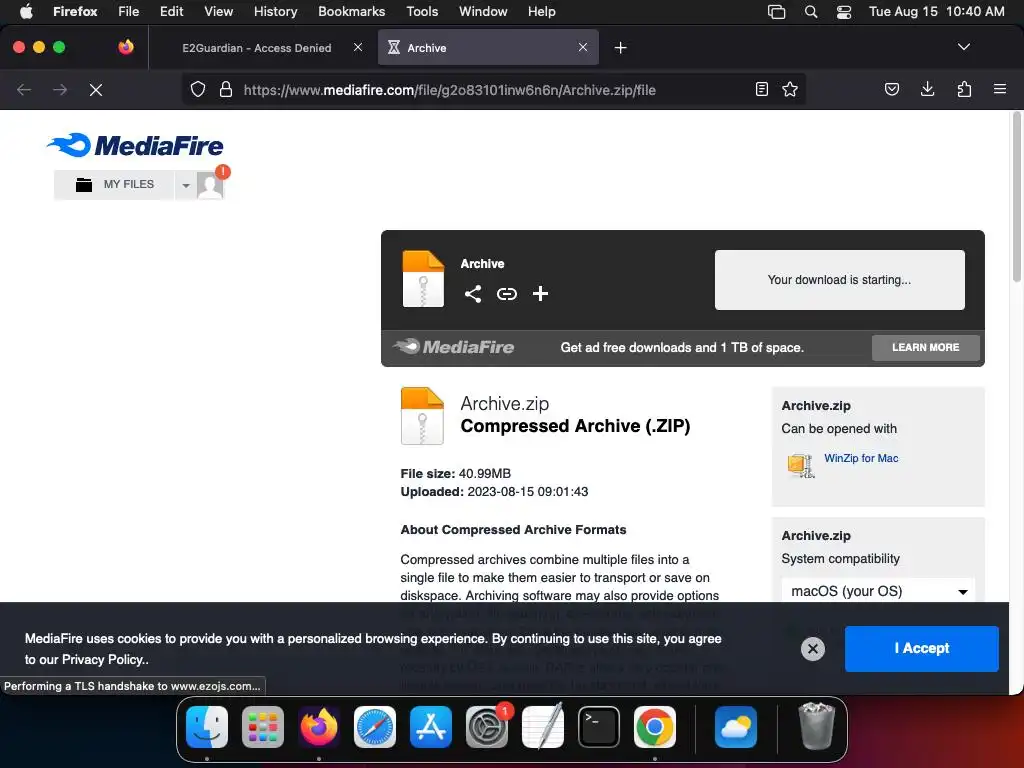This screenshot has height=768, width=1024.
Task: Open the extensions puzzle icon
Action: [x=964, y=89]
